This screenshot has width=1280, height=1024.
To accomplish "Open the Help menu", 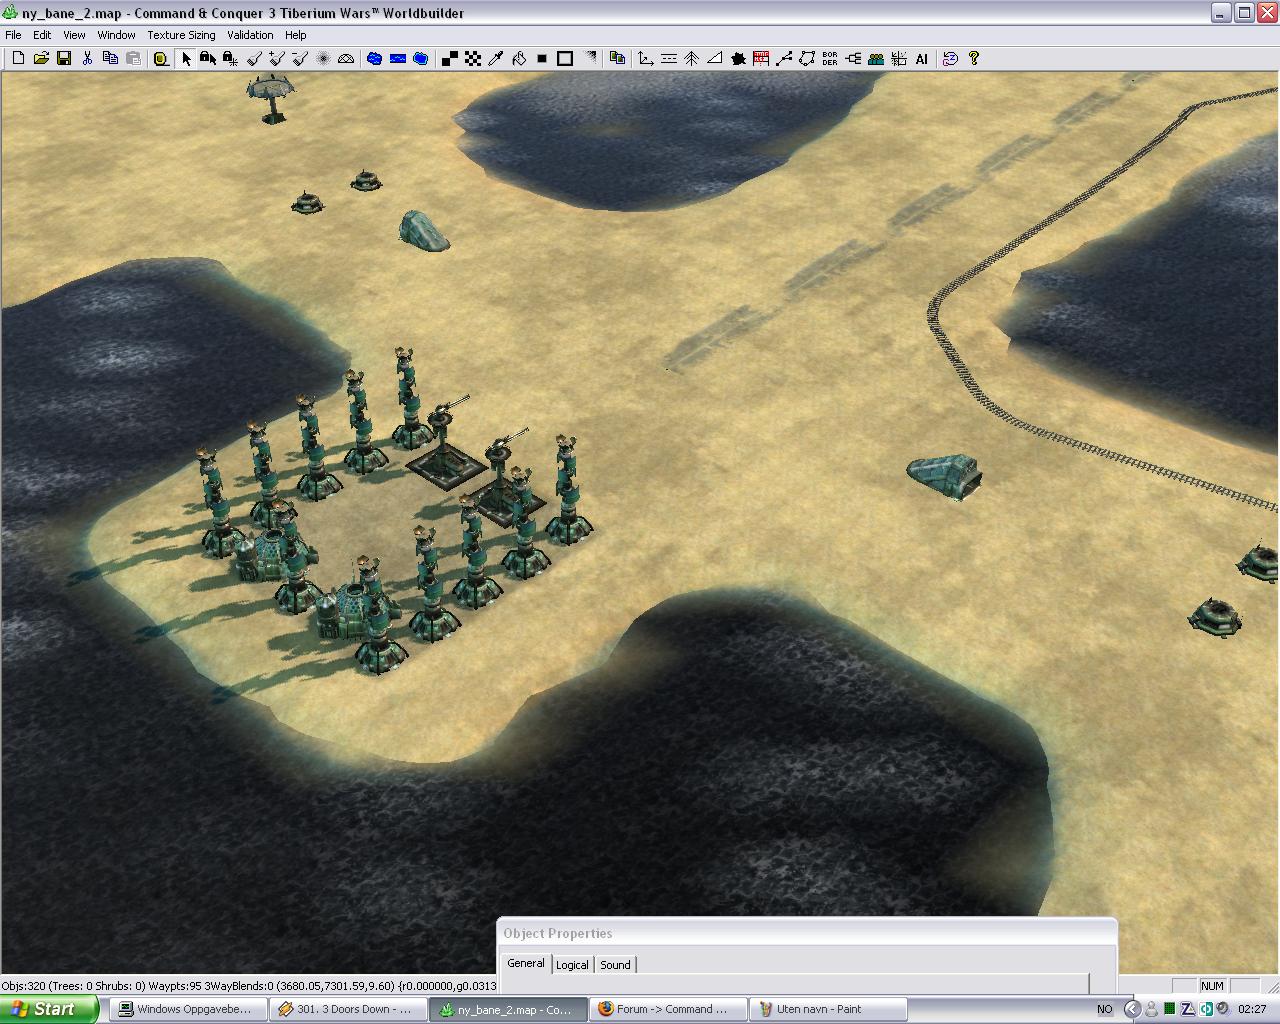I will 295,34.
